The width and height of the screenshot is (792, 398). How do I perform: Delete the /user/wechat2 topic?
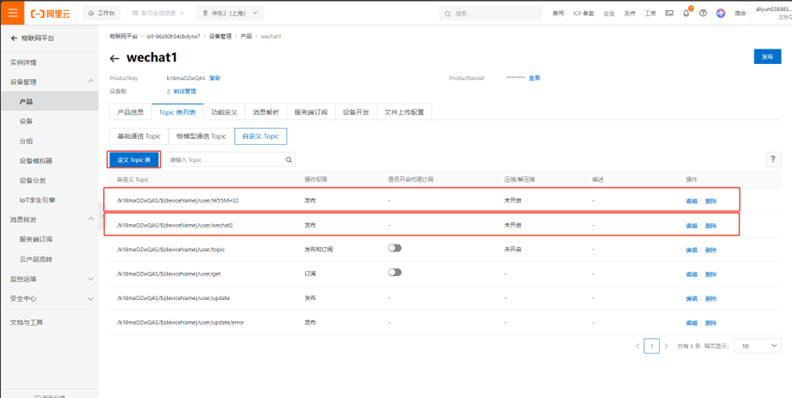(711, 225)
